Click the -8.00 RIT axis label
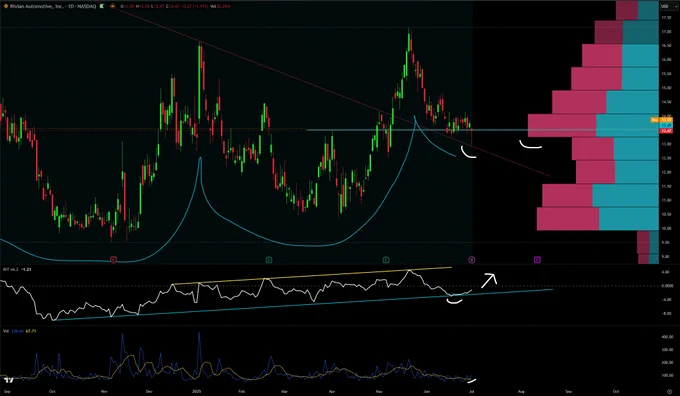 point(666,313)
